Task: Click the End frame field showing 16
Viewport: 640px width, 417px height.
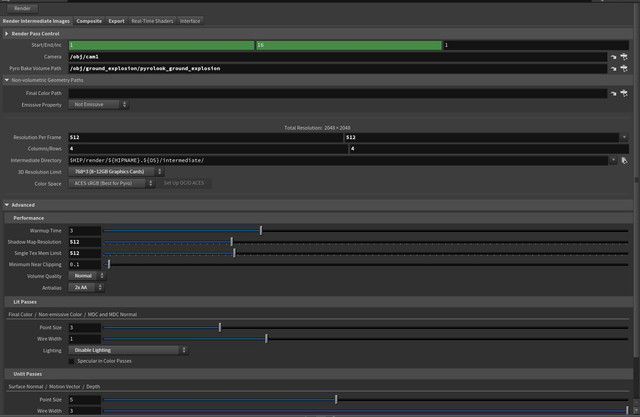Action: [x=349, y=45]
